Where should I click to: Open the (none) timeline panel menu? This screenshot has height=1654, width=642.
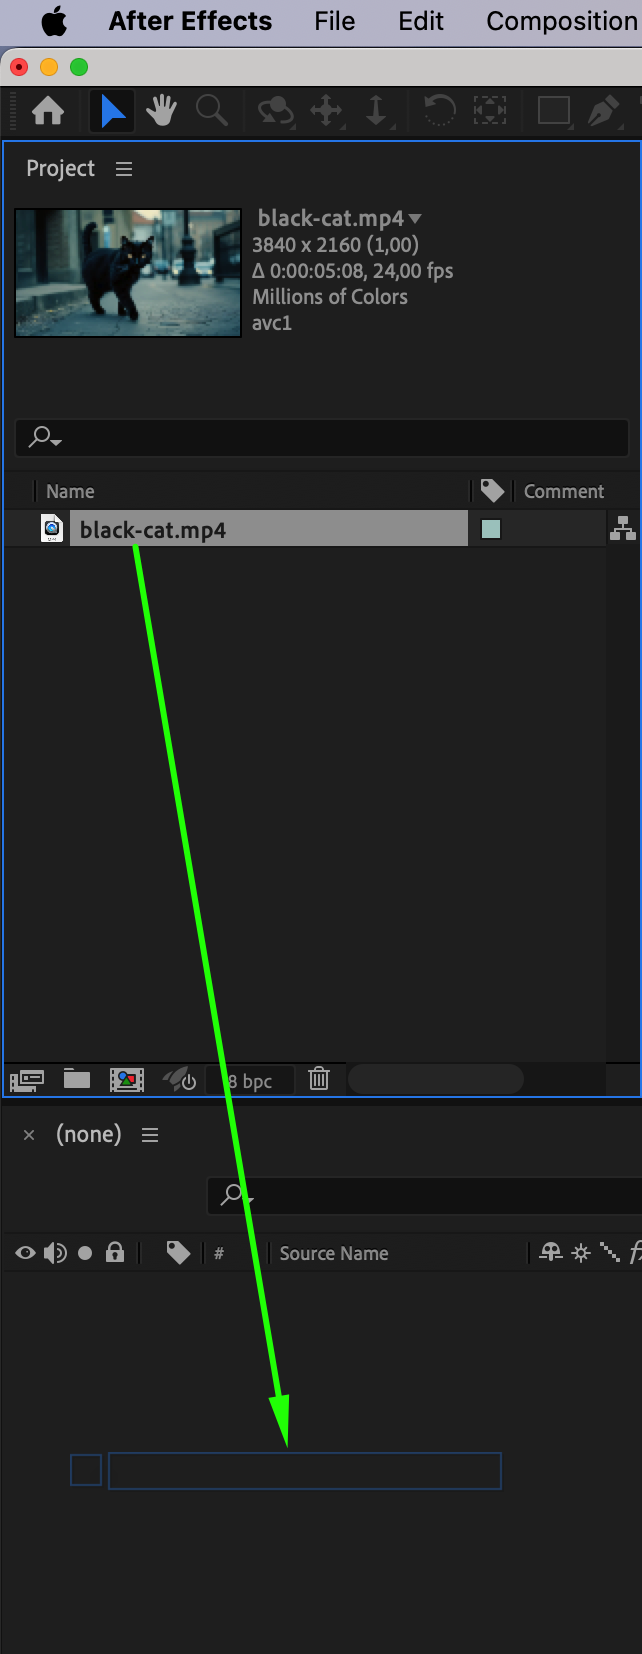point(150,1135)
